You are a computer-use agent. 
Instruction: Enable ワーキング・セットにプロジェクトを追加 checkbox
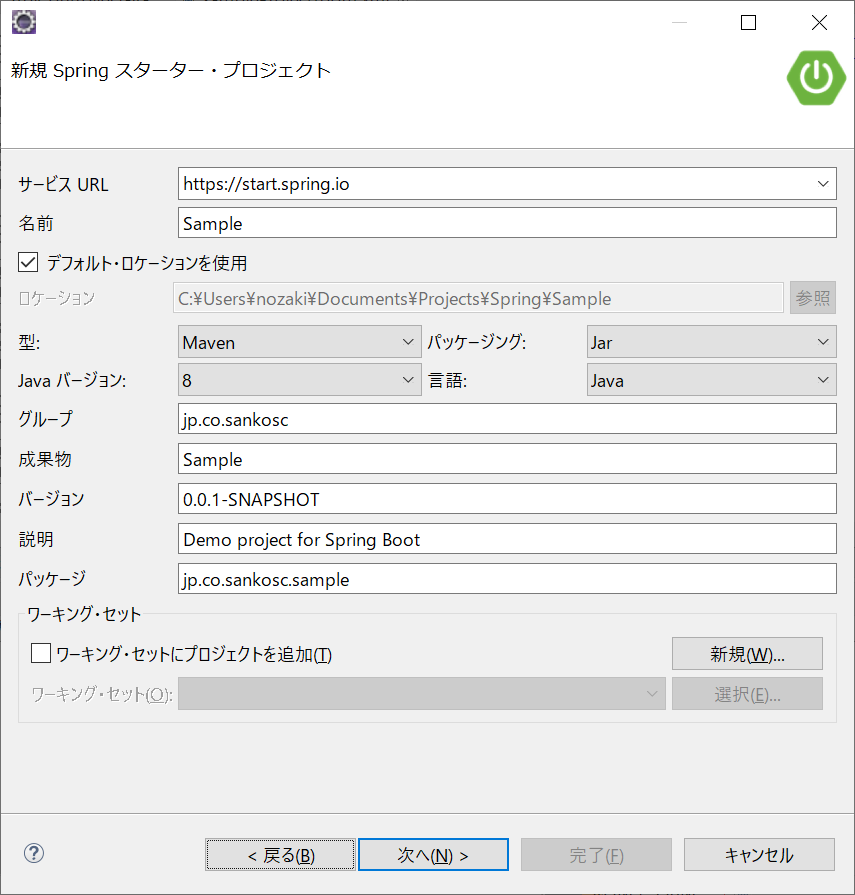(x=41, y=653)
